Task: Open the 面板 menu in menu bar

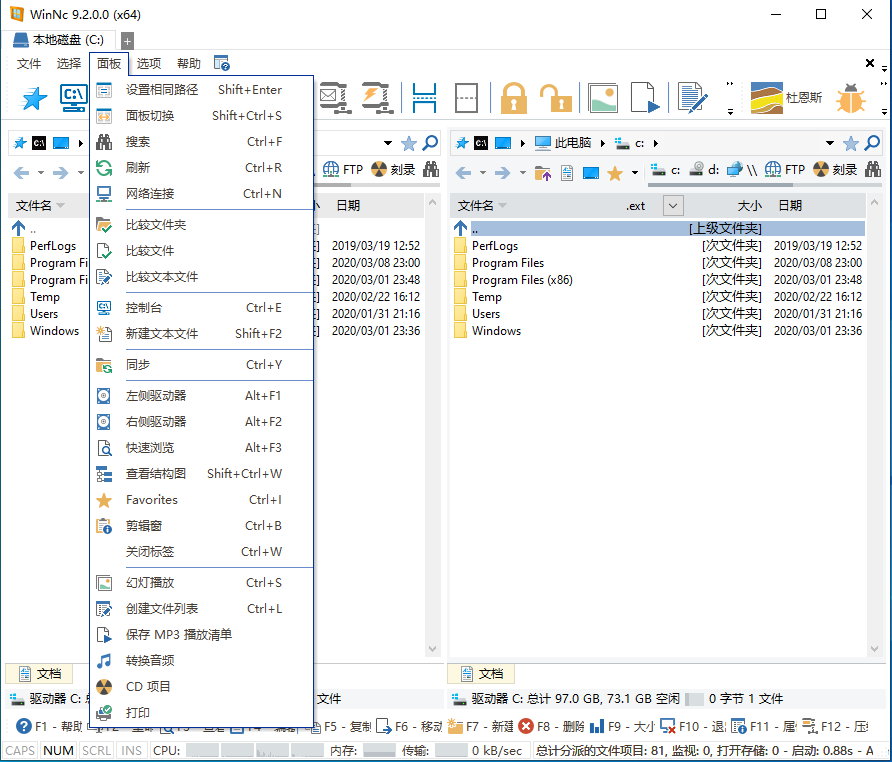Action: pos(109,63)
